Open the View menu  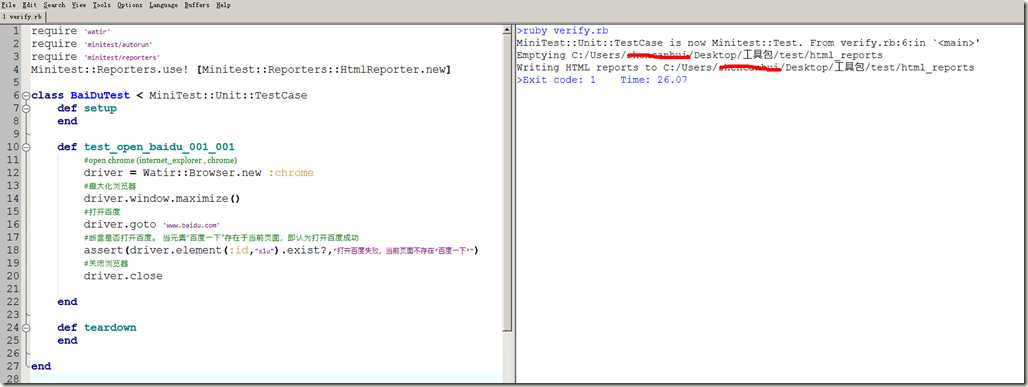(79, 5)
